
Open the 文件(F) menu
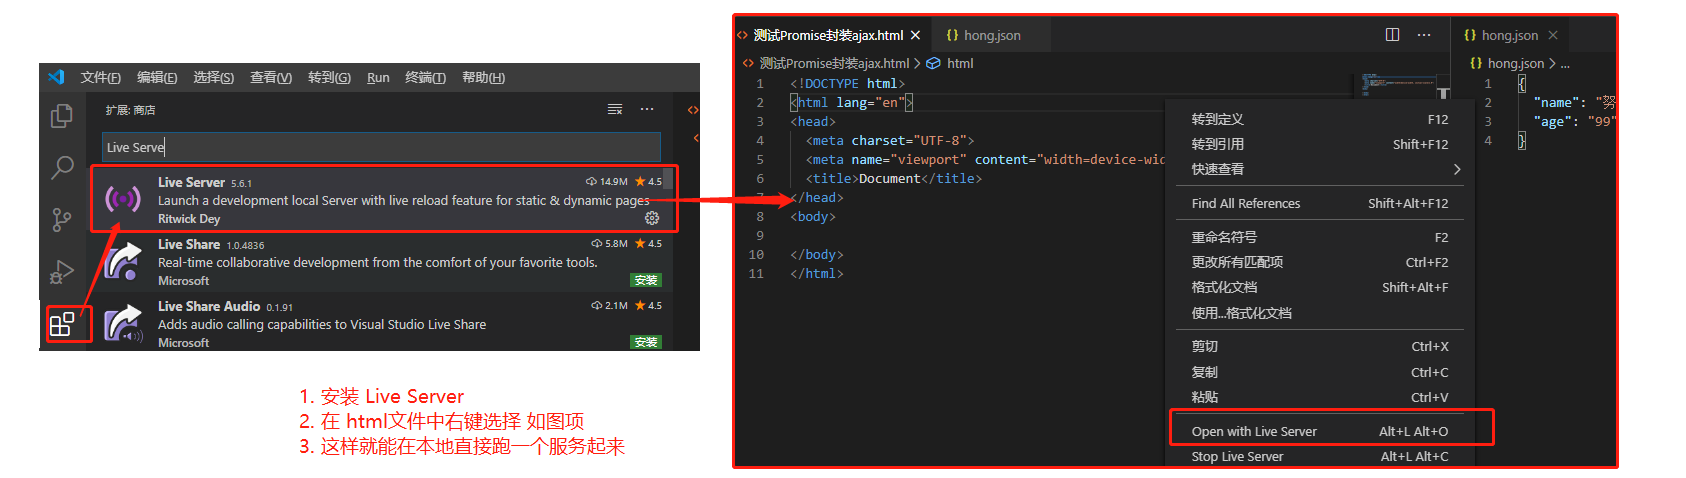100,78
